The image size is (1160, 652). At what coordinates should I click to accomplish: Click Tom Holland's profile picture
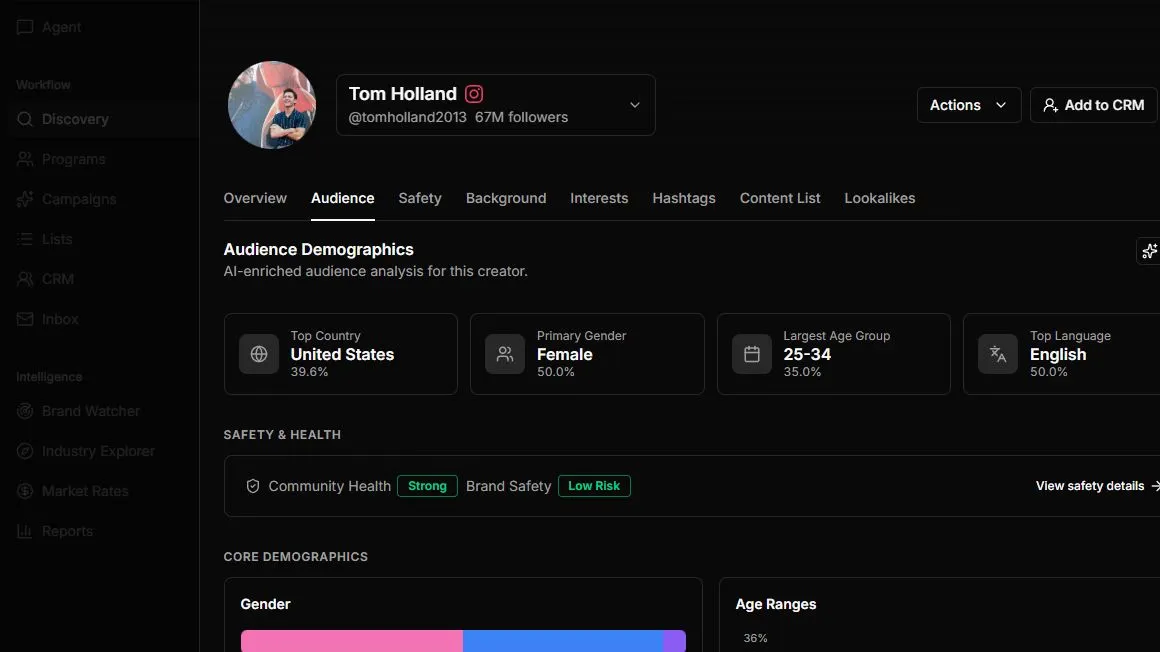pyautogui.click(x=272, y=105)
